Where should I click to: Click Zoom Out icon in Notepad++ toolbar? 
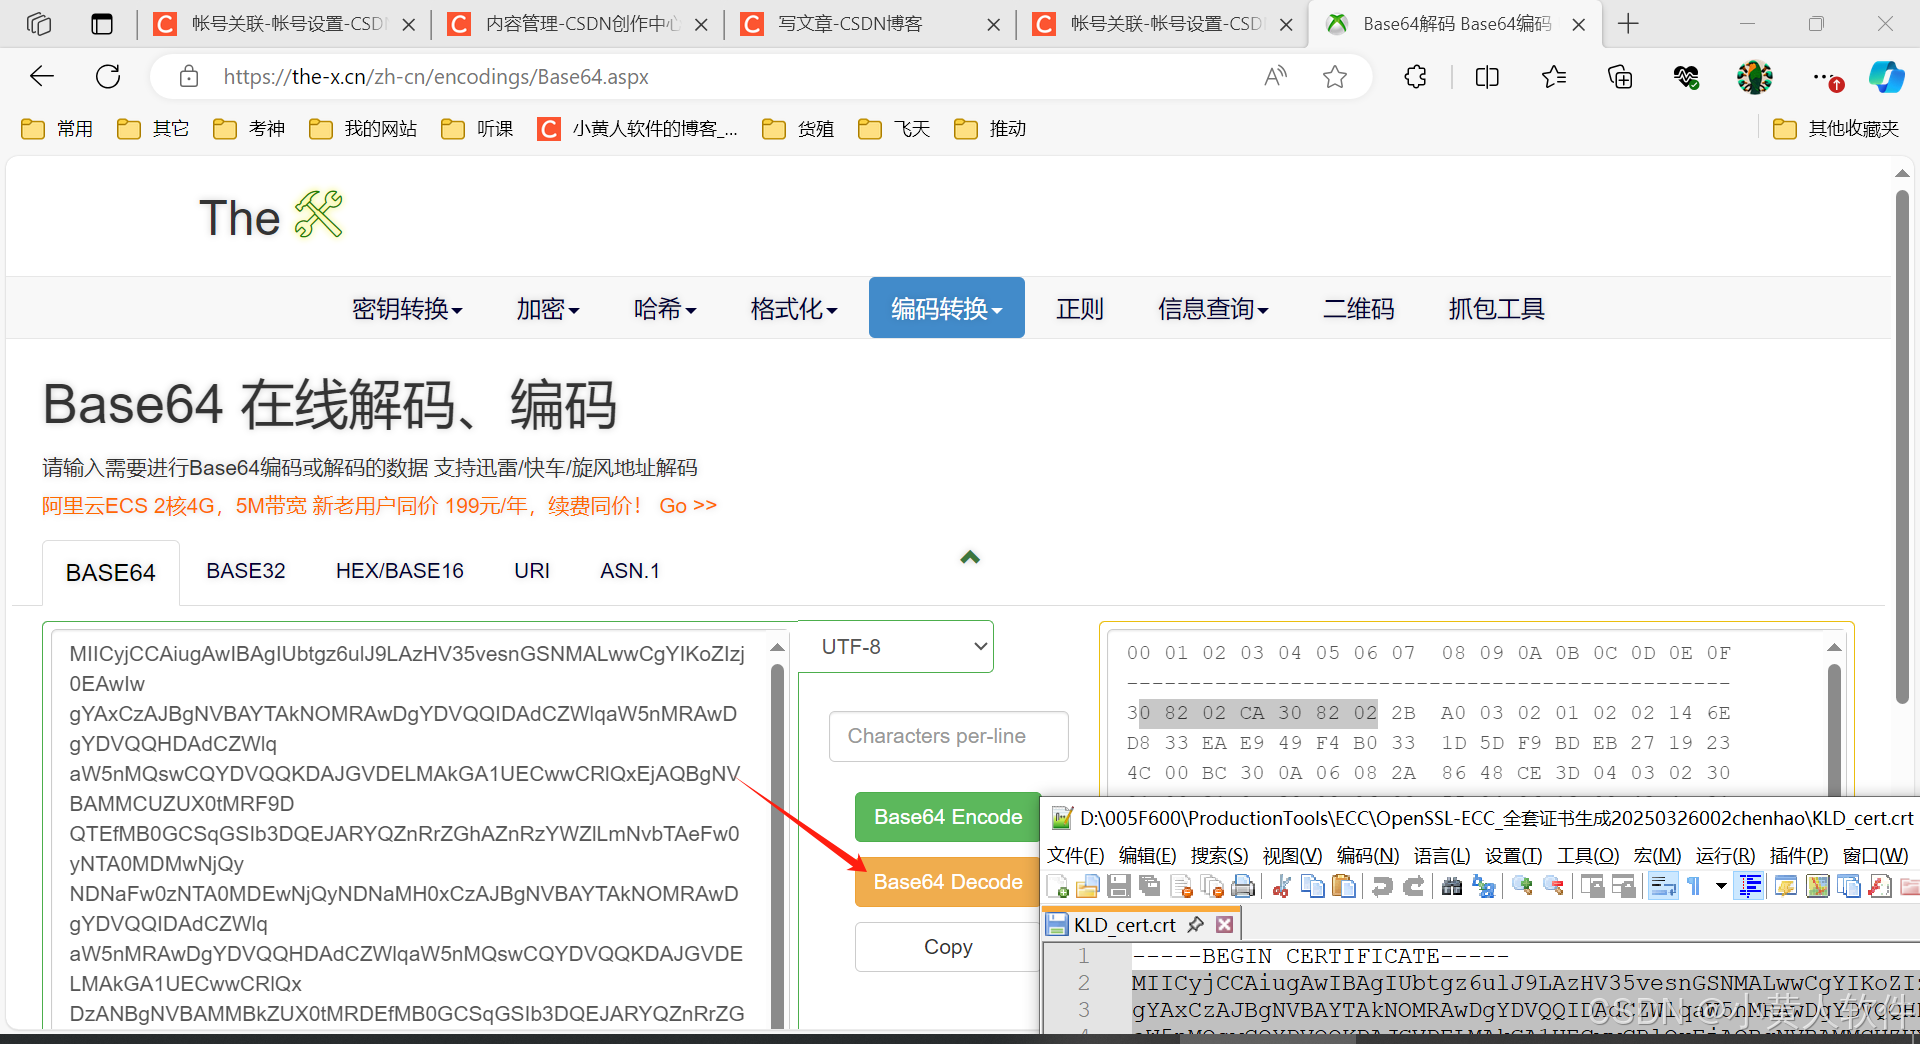[1554, 886]
